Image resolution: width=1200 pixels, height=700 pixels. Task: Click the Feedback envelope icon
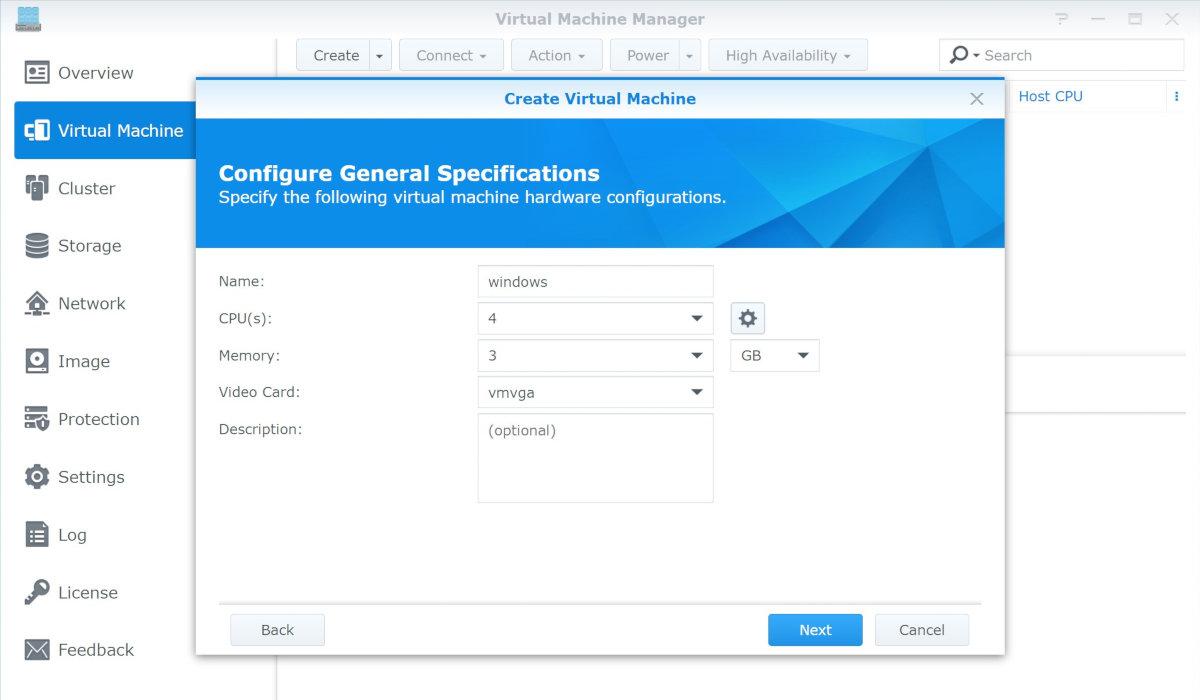tap(37, 650)
